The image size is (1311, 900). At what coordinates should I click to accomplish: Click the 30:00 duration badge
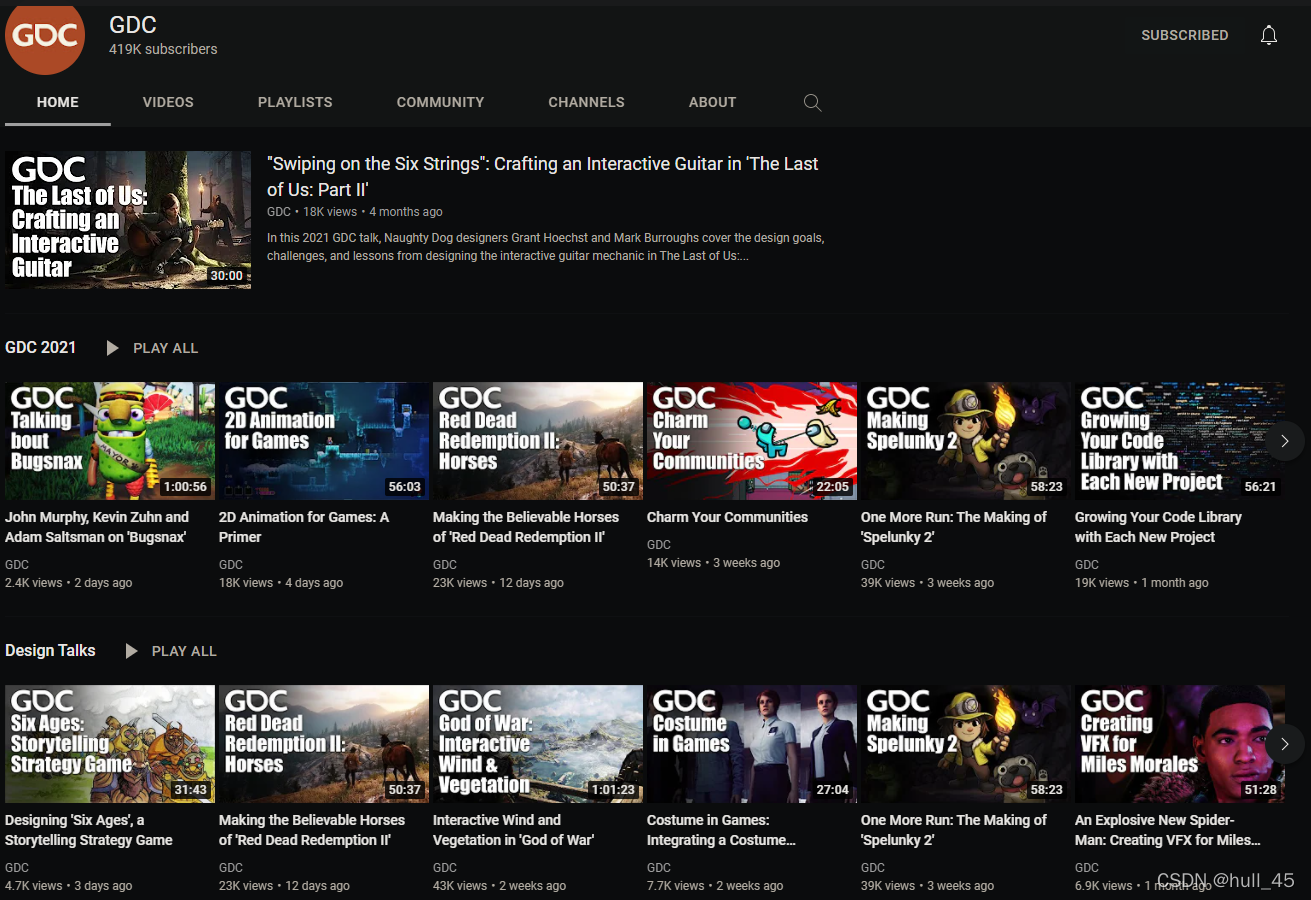click(226, 276)
